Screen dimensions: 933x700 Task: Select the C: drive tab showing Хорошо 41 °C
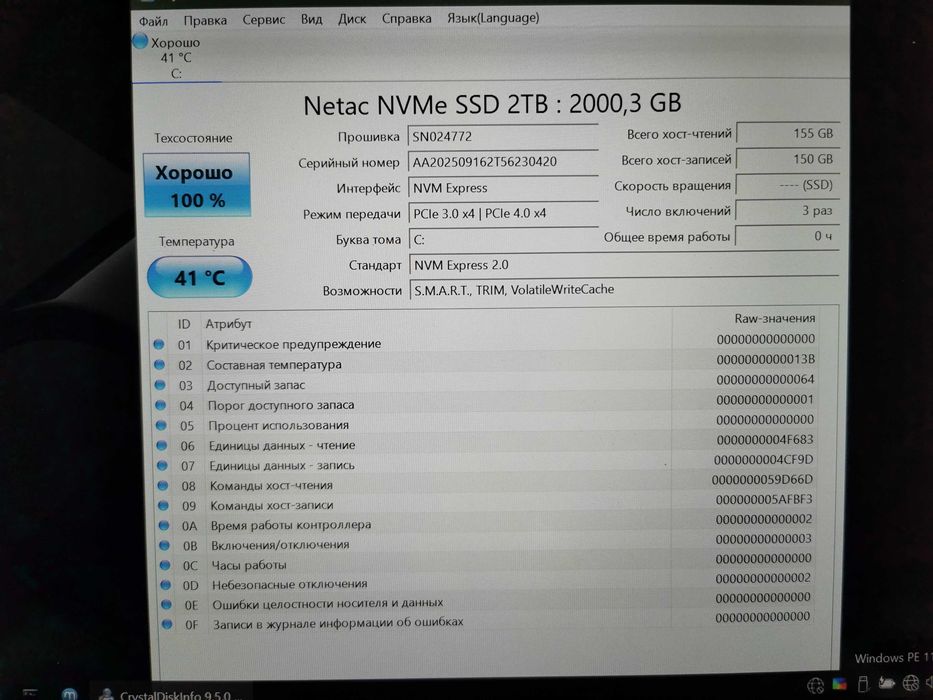(x=176, y=58)
